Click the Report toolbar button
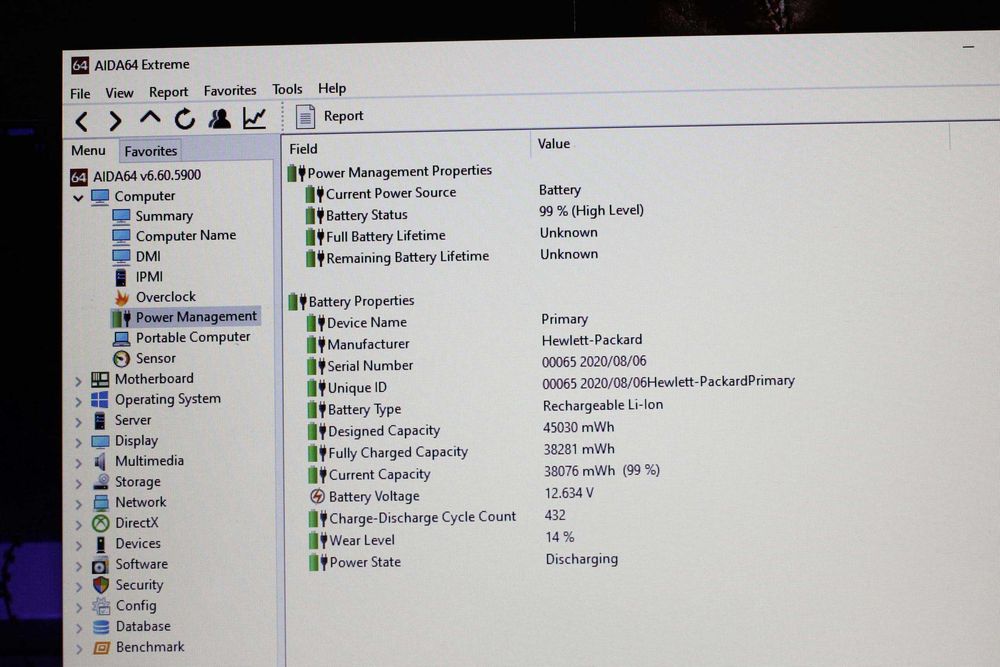This screenshot has width=1000, height=667. tap(330, 116)
